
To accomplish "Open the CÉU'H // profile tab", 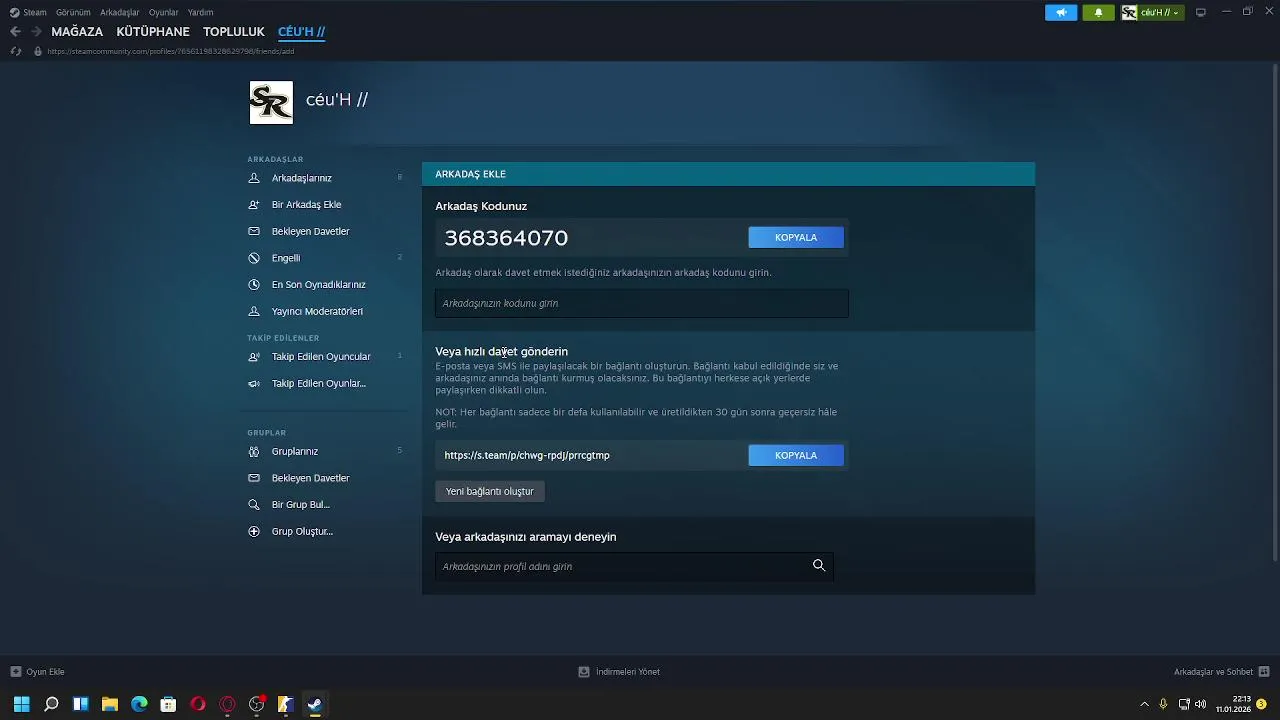I will 301,31.
